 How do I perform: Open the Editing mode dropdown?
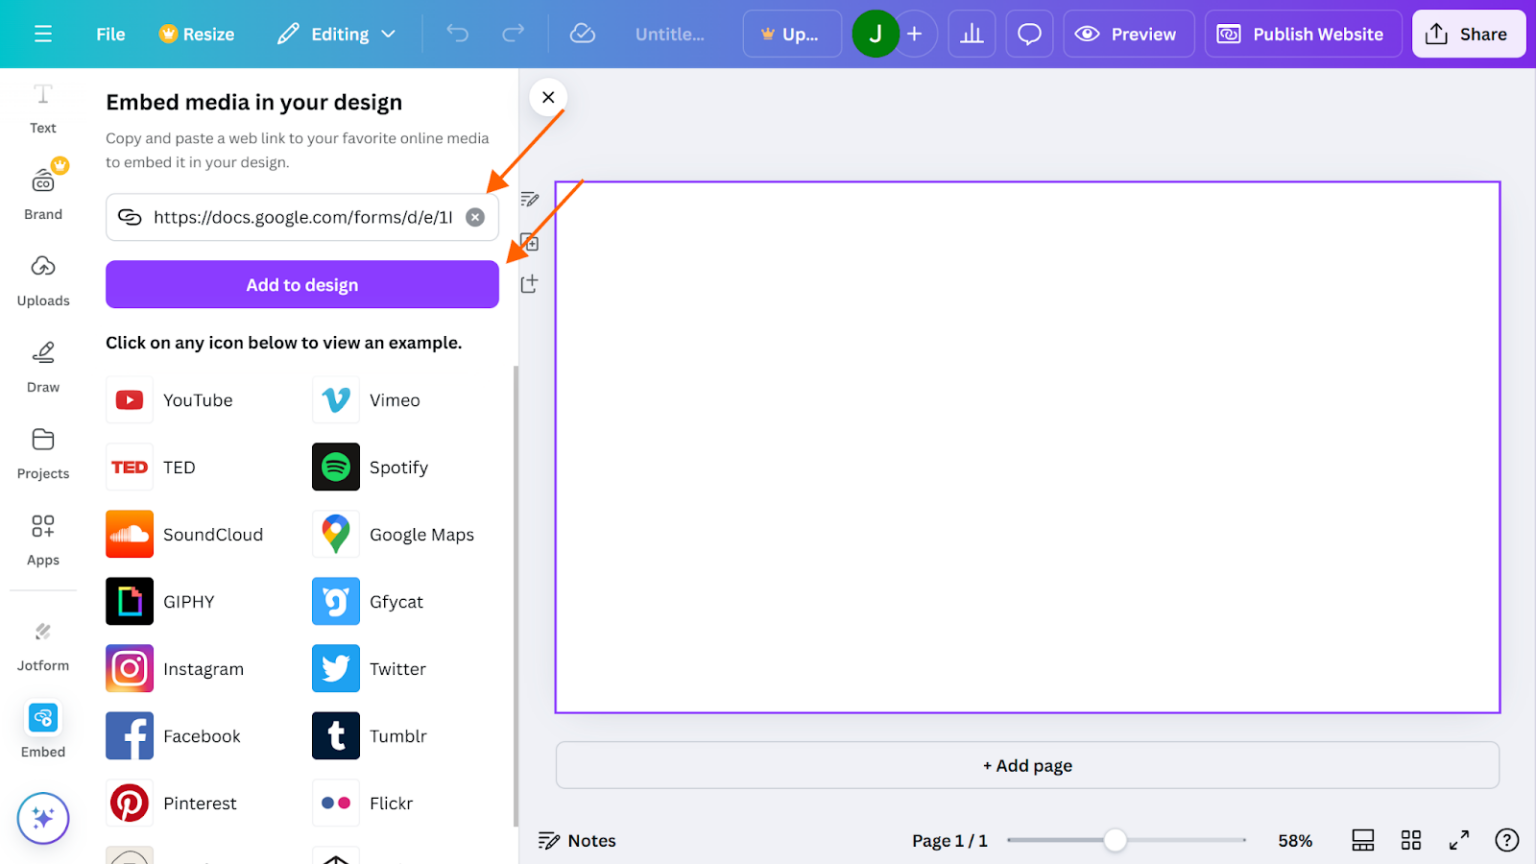[336, 33]
